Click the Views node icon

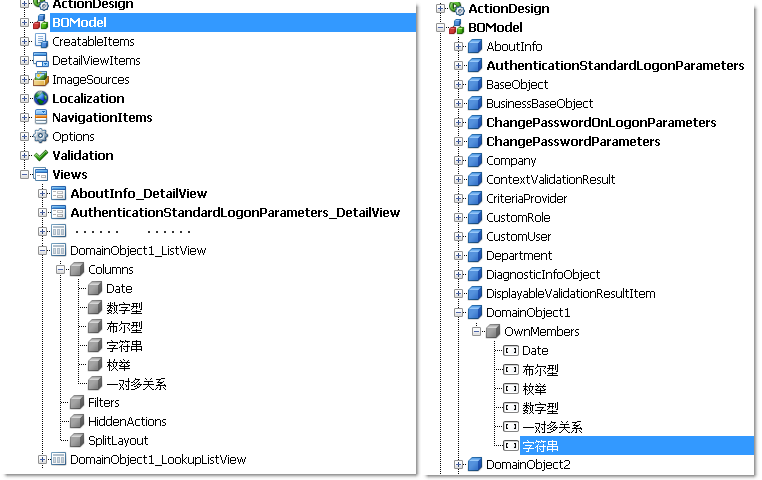pos(41,174)
